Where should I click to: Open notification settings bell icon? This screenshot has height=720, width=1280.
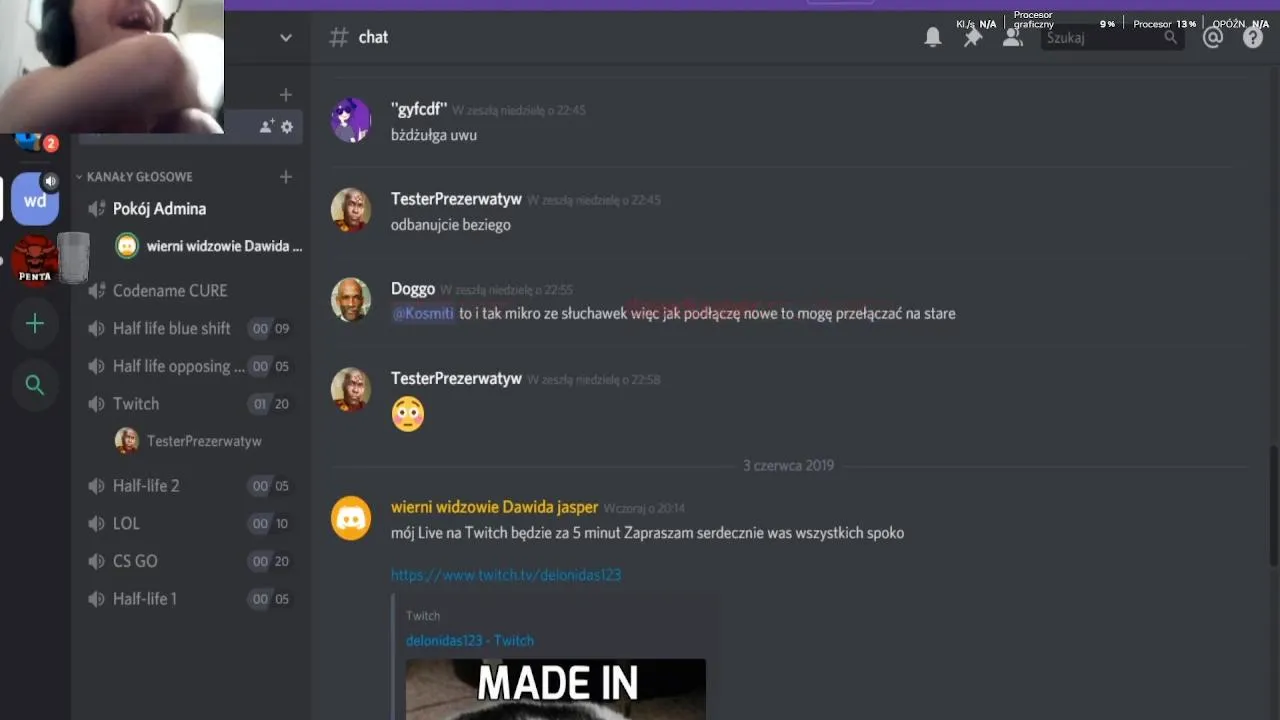pyautogui.click(x=933, y=37)
